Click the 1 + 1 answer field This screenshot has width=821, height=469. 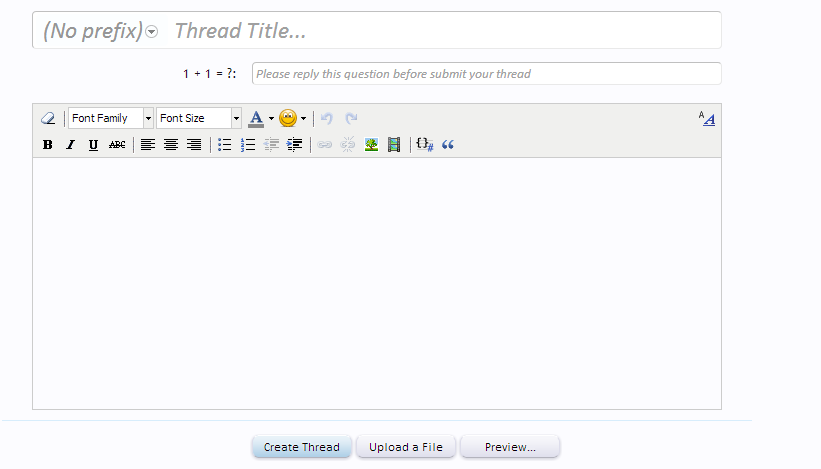pyautogui.click(x=486, y=74)
